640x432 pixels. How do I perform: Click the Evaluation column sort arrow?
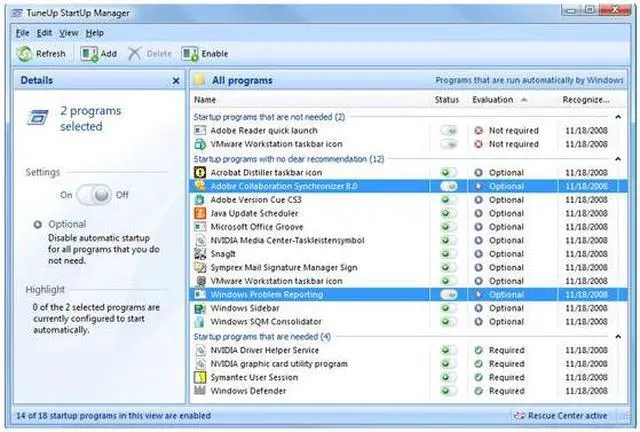coord(524,100)
